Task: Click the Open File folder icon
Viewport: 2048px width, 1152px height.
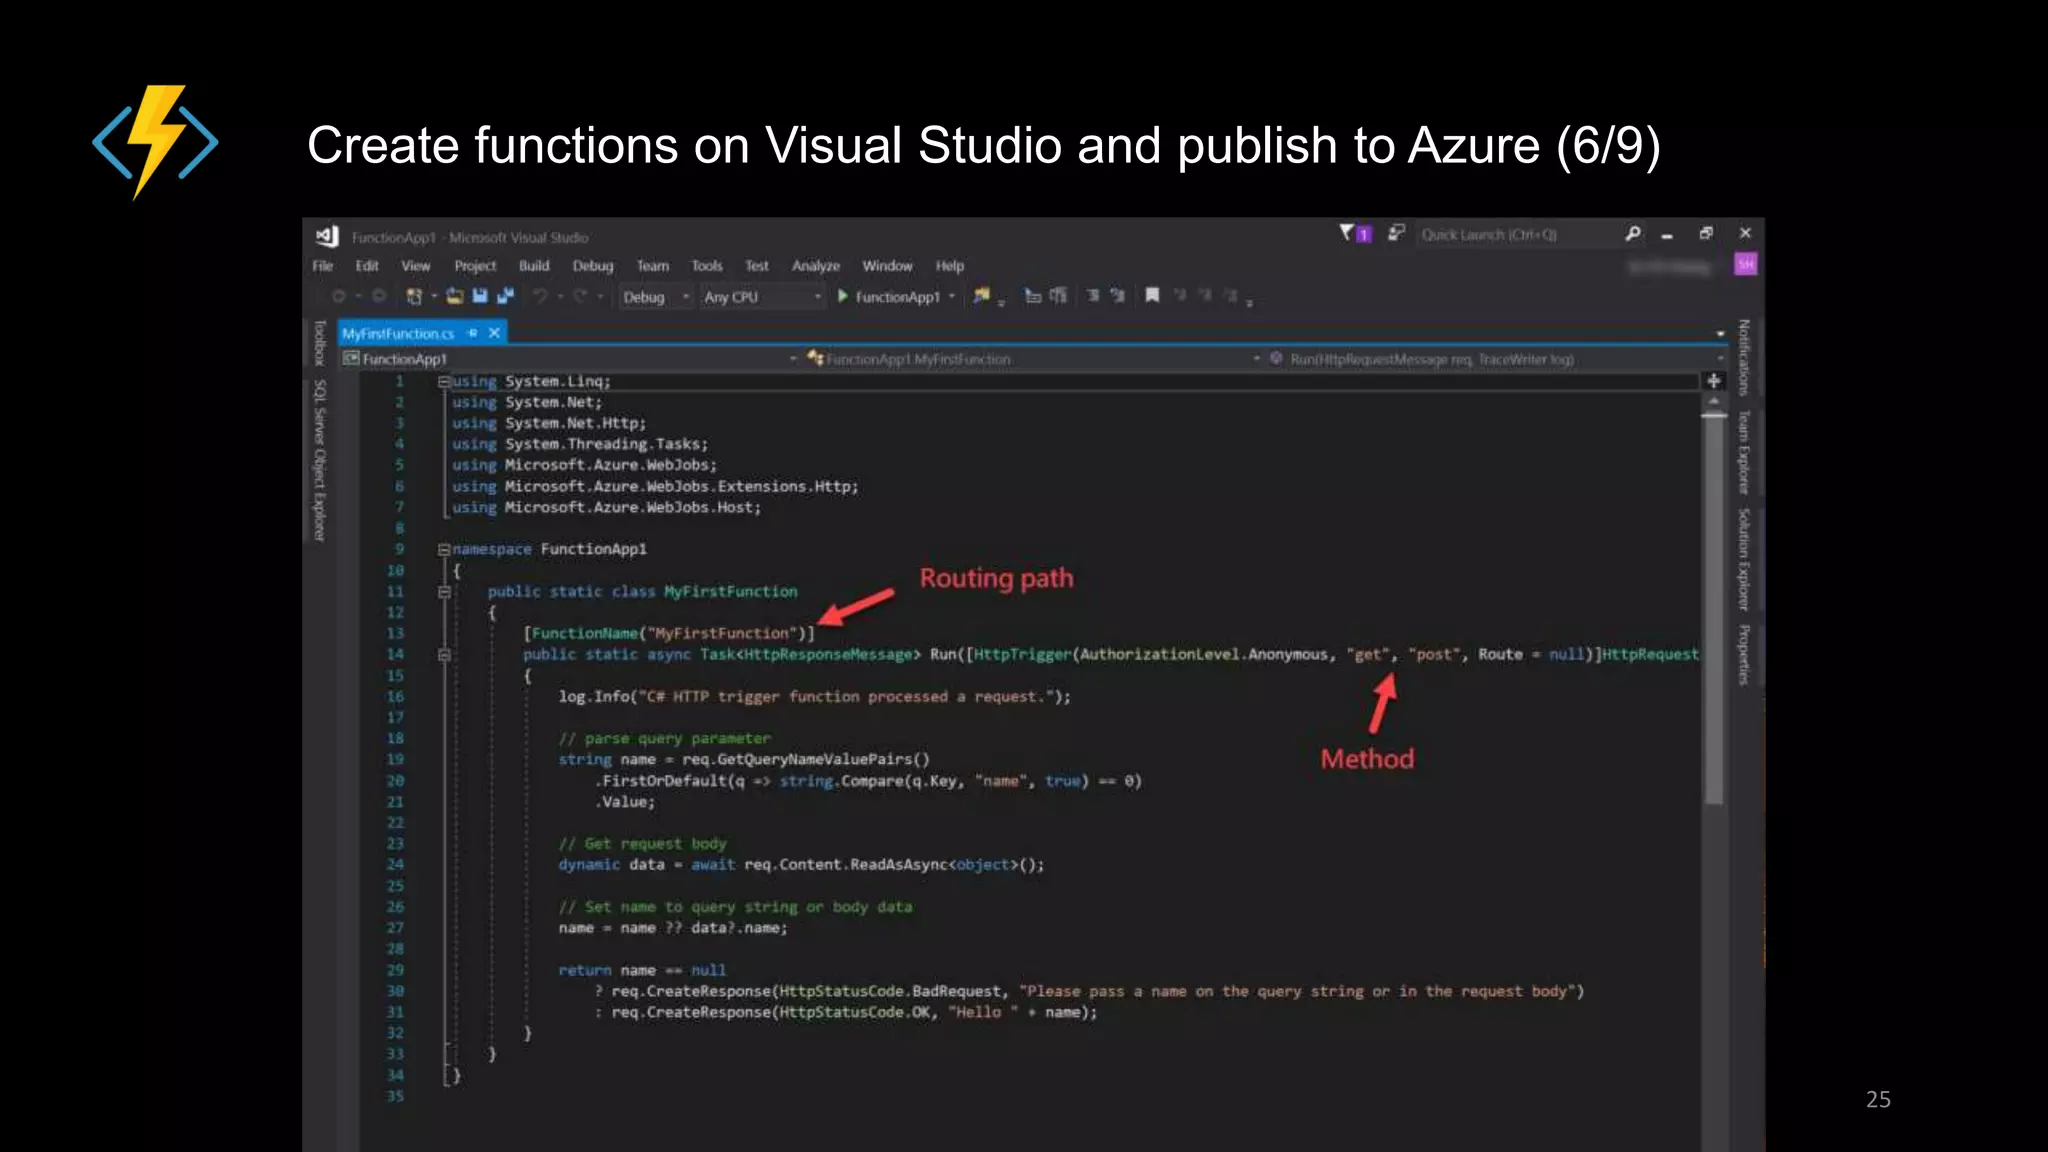Action: [455, 296]
